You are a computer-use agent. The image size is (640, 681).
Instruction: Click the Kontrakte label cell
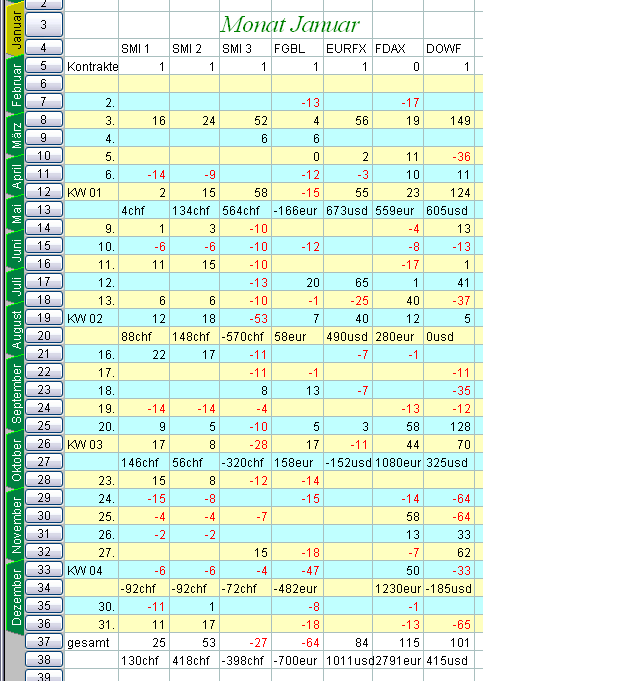click(x=92, y=66)
